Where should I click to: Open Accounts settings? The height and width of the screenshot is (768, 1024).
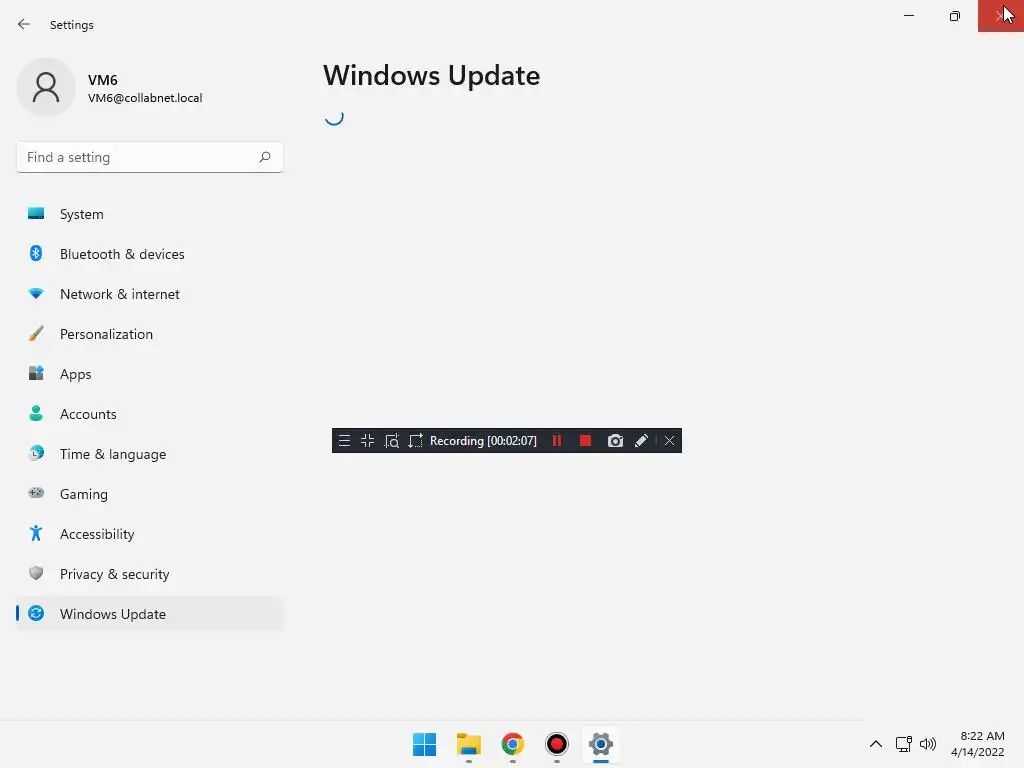(150, 414)
